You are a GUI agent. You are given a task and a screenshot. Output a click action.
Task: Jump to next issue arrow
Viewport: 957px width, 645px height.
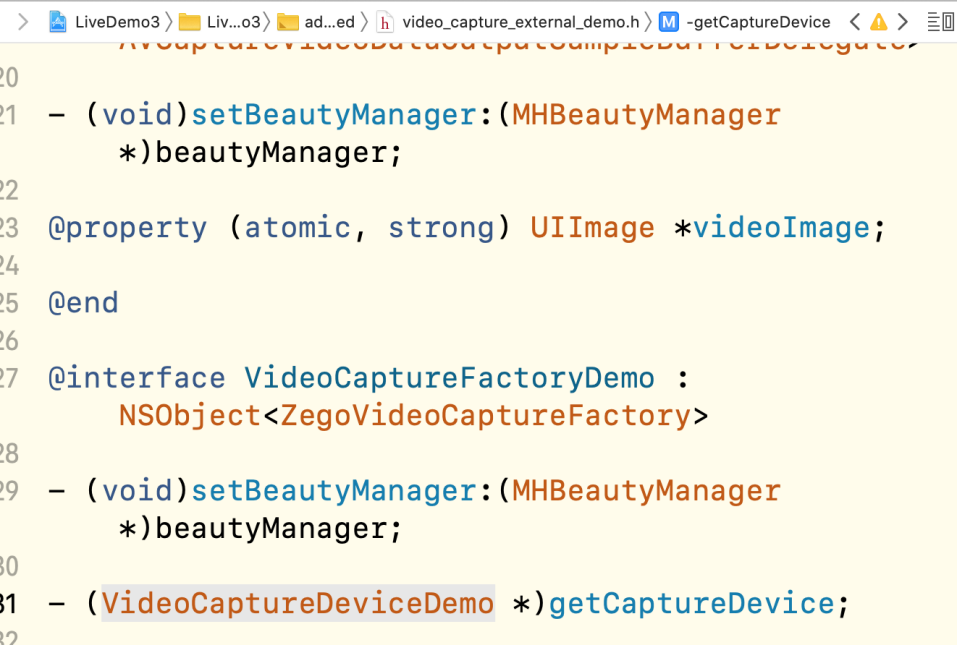(903, 23)
